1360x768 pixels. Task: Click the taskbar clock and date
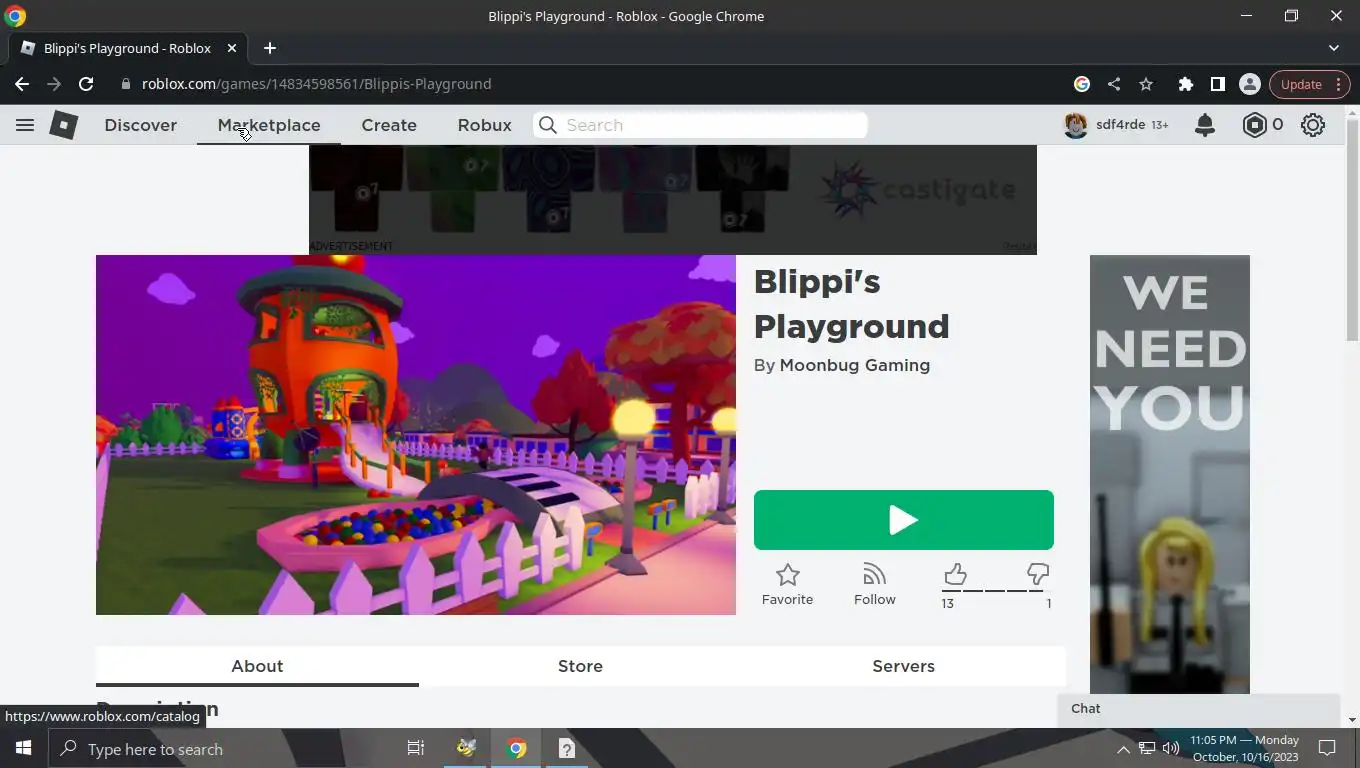point(1244,748)
